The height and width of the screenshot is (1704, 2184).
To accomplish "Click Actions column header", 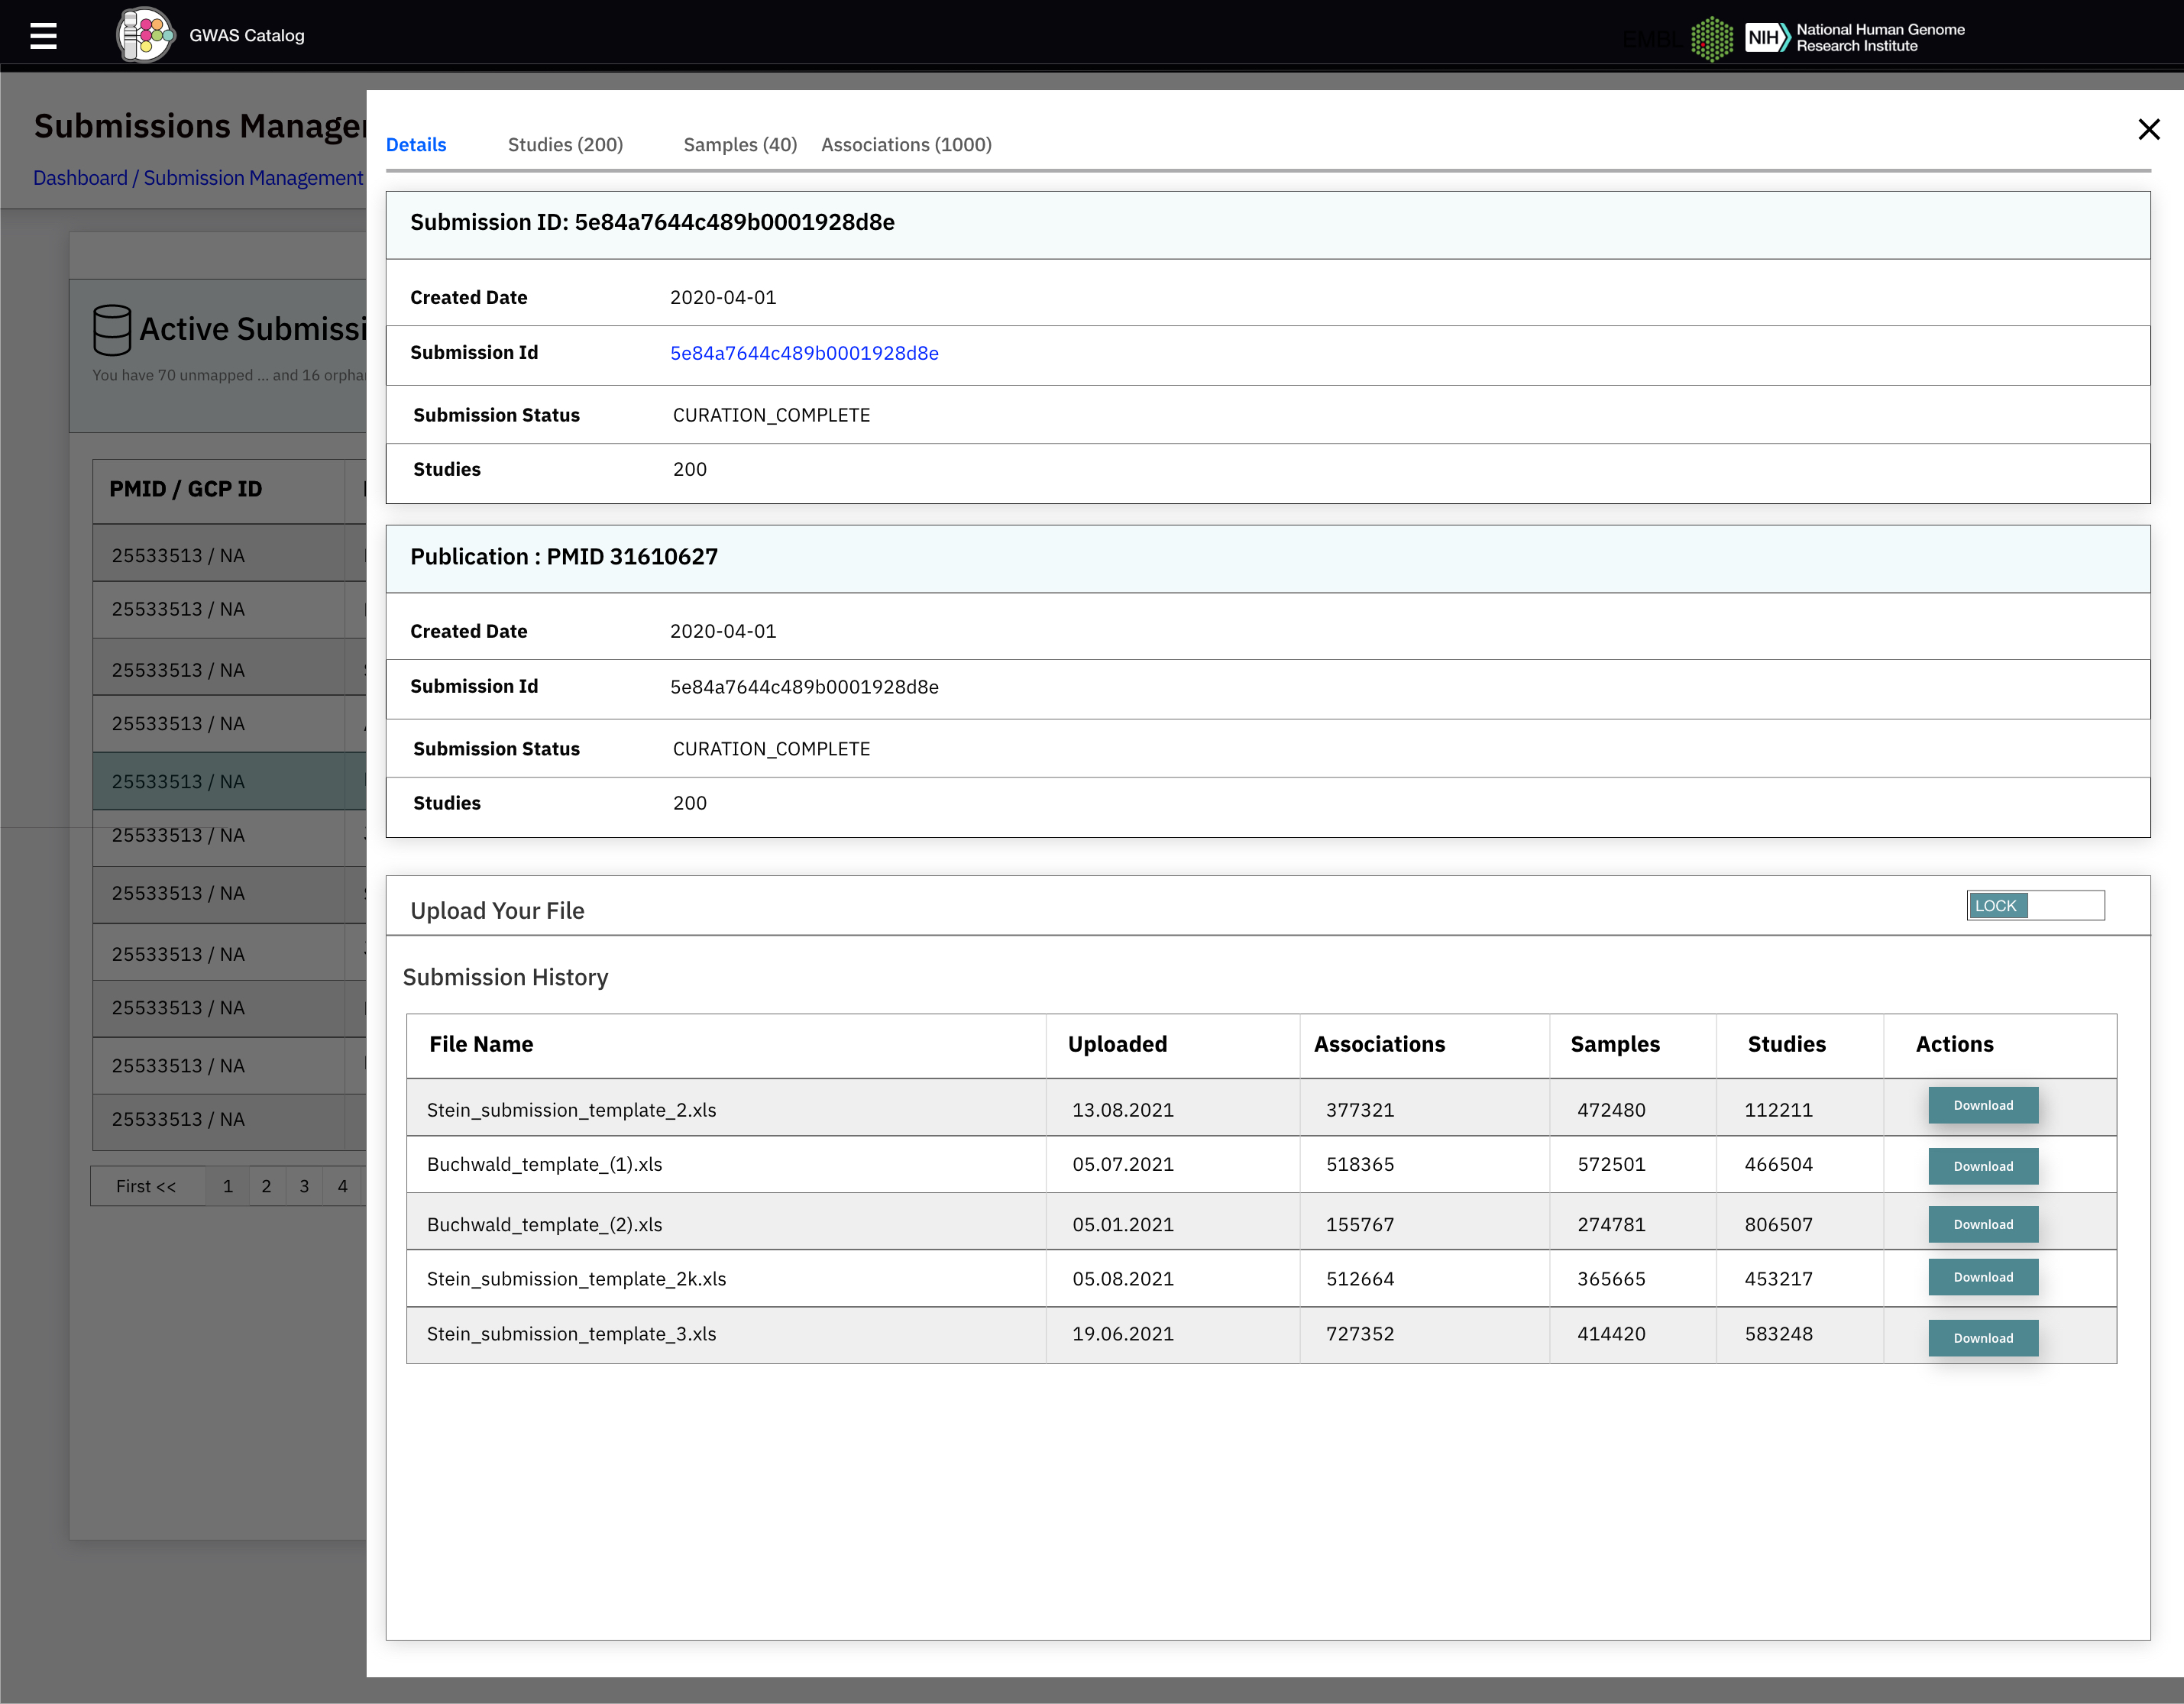I will tap(1954, 1044).
